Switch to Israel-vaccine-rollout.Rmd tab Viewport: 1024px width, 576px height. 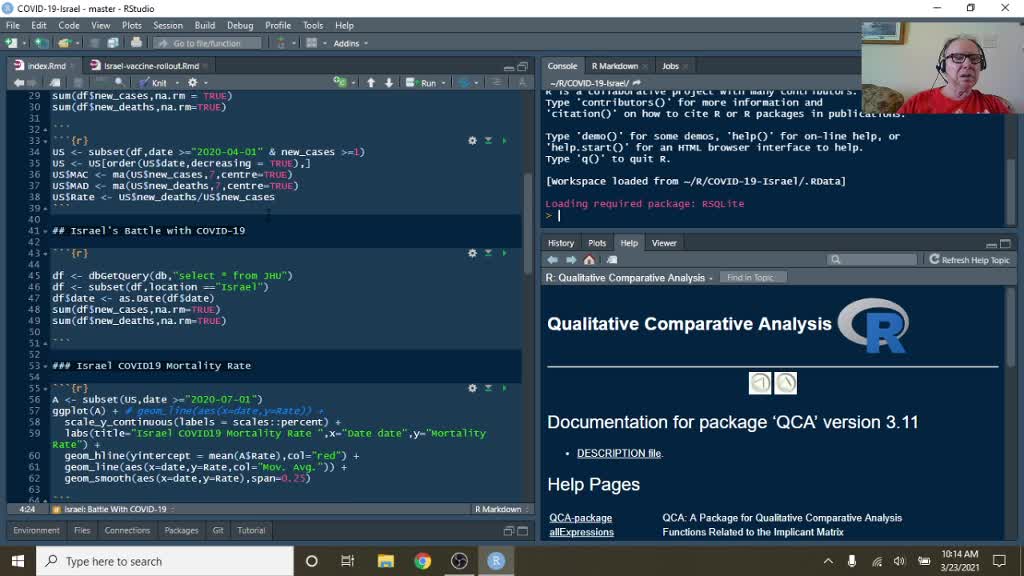click(x=151, y=66)
